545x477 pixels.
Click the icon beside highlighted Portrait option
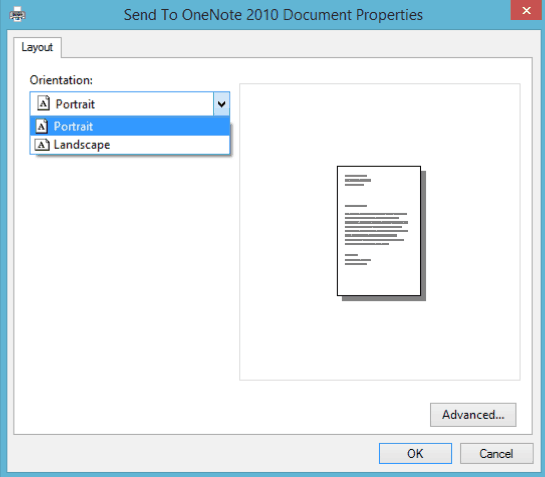point(42,126)
